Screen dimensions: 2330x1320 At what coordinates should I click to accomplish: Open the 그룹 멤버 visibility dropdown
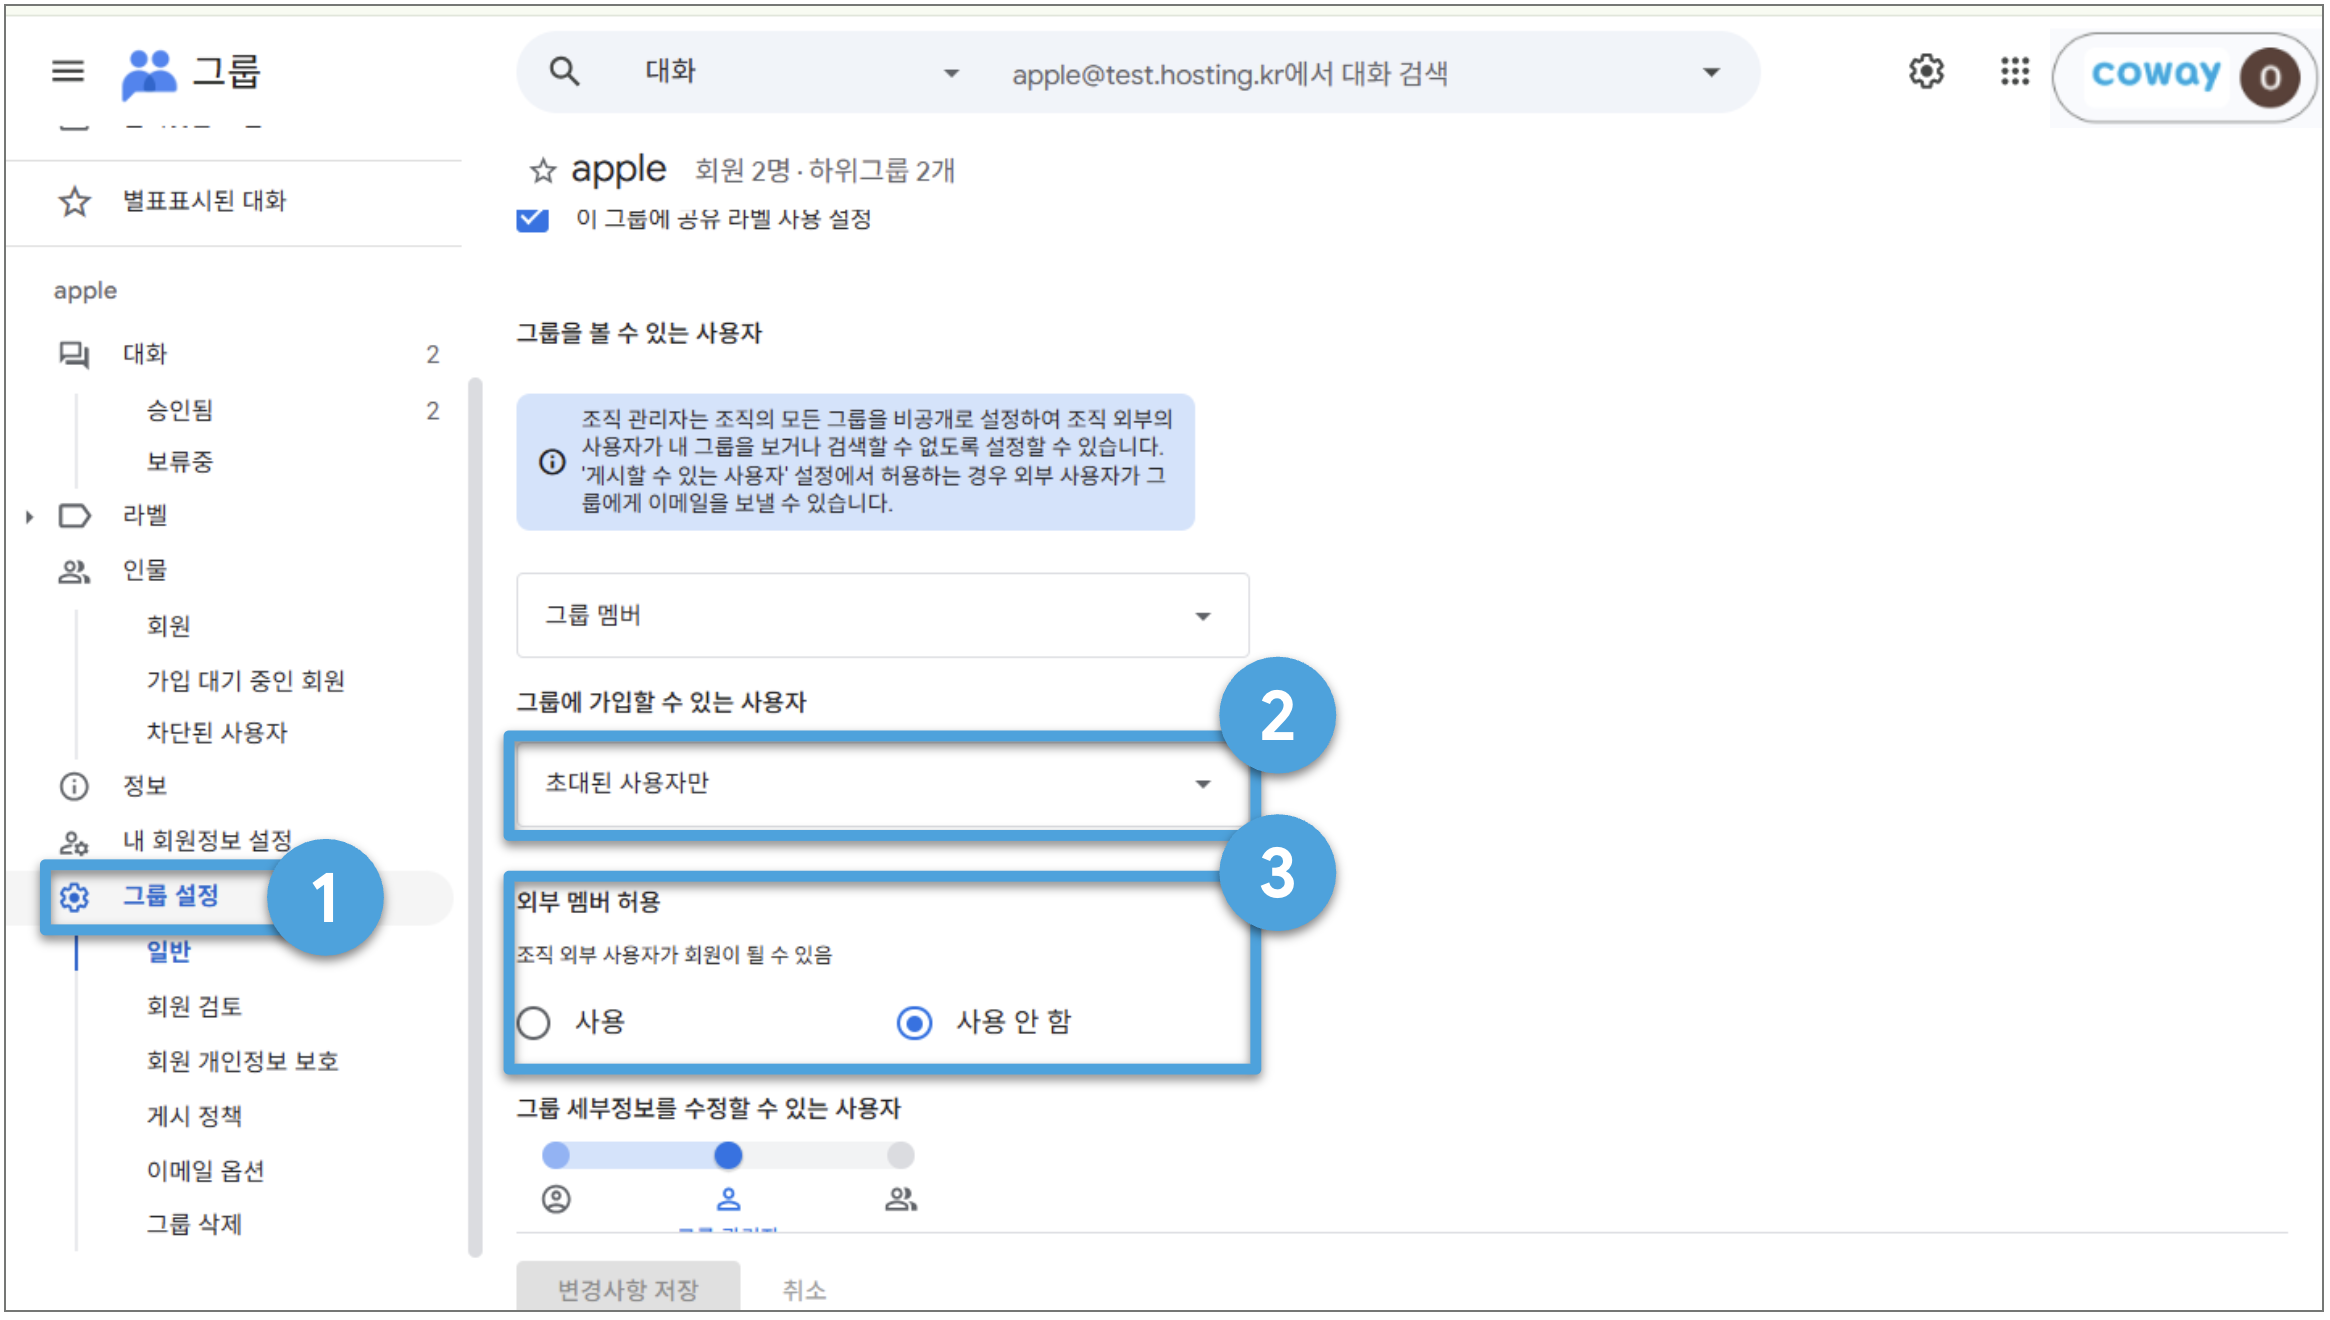[882, 615]
